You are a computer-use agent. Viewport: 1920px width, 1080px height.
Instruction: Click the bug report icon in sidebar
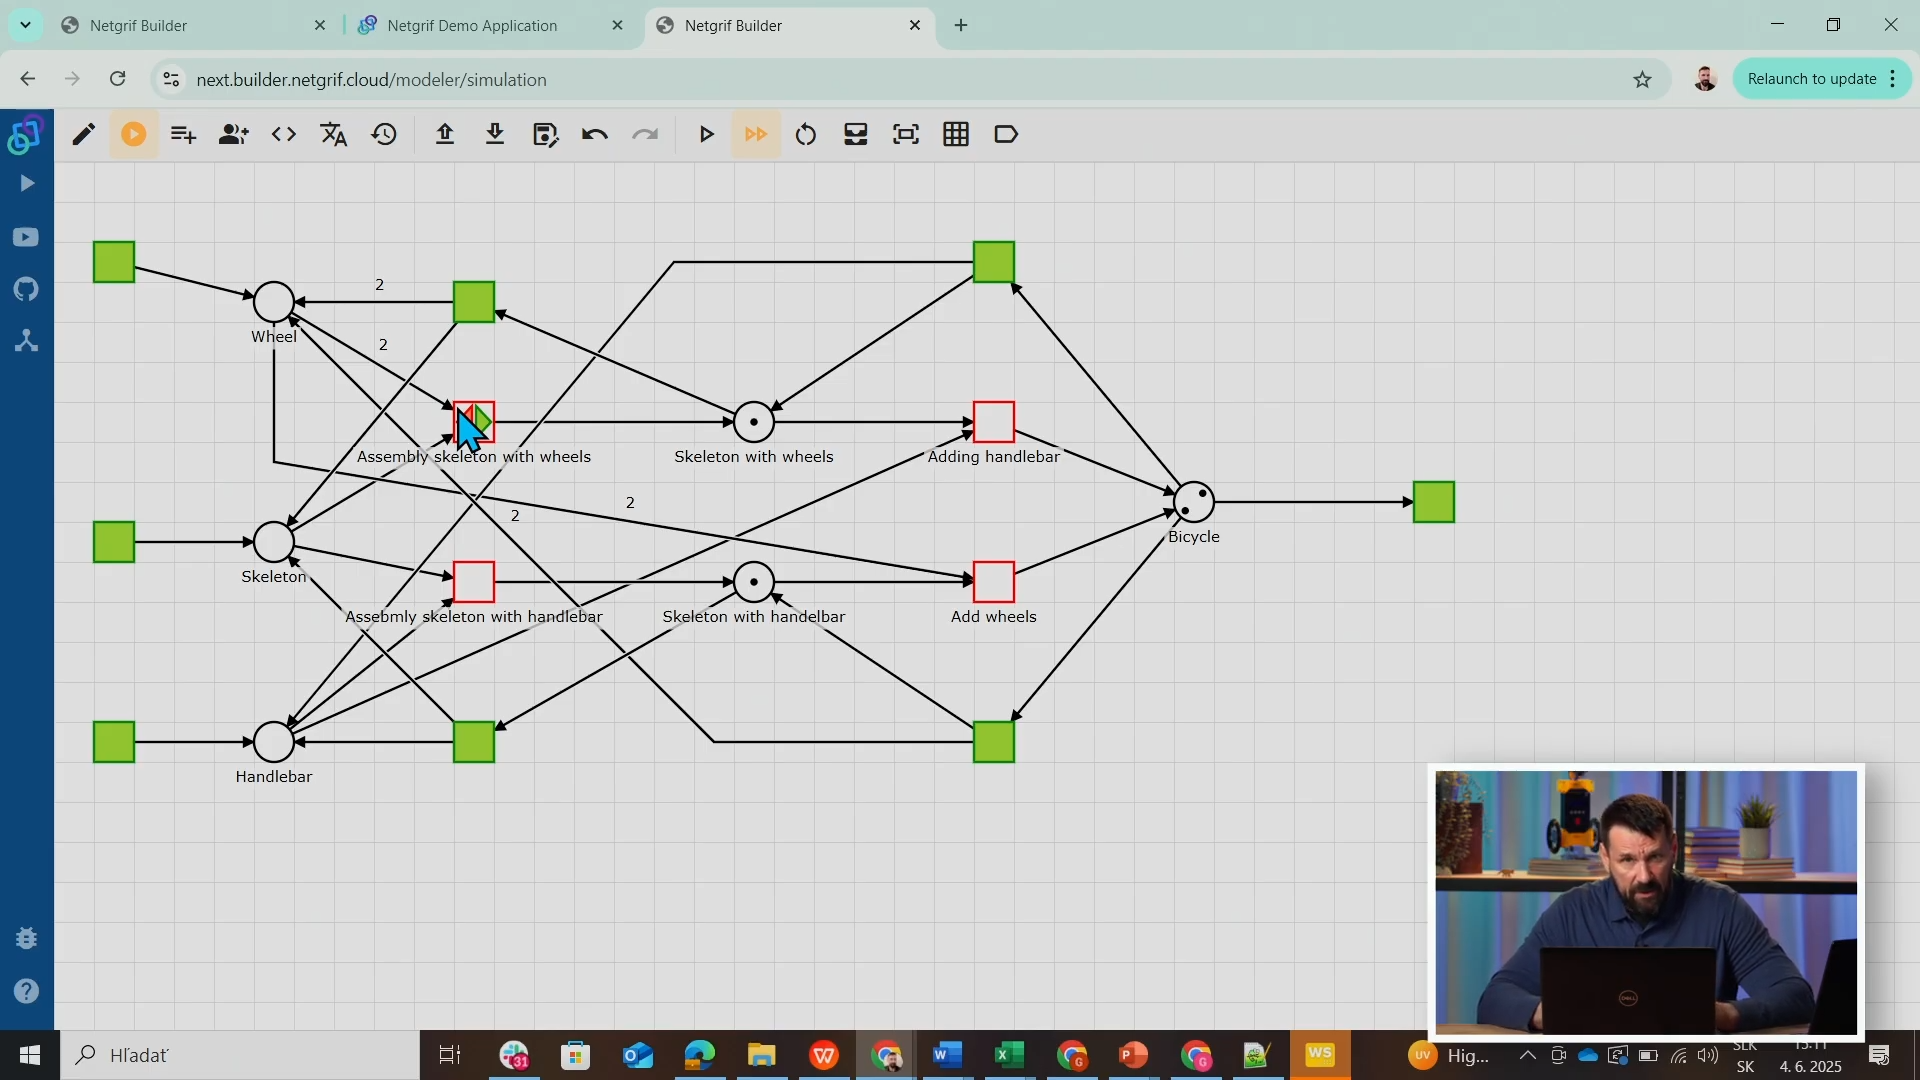pos(27,938)
